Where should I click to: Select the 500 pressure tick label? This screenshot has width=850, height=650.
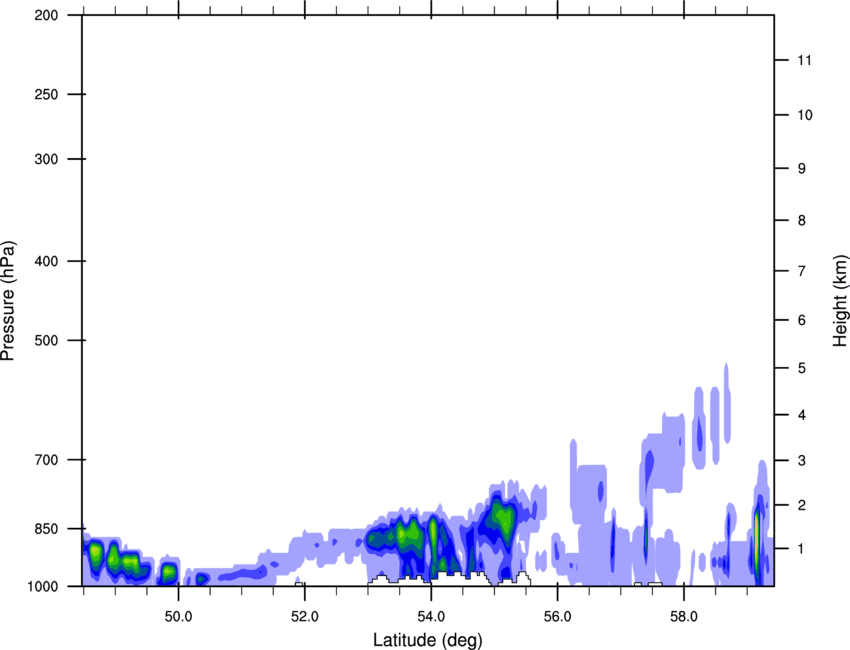click(x=46, y=340)
